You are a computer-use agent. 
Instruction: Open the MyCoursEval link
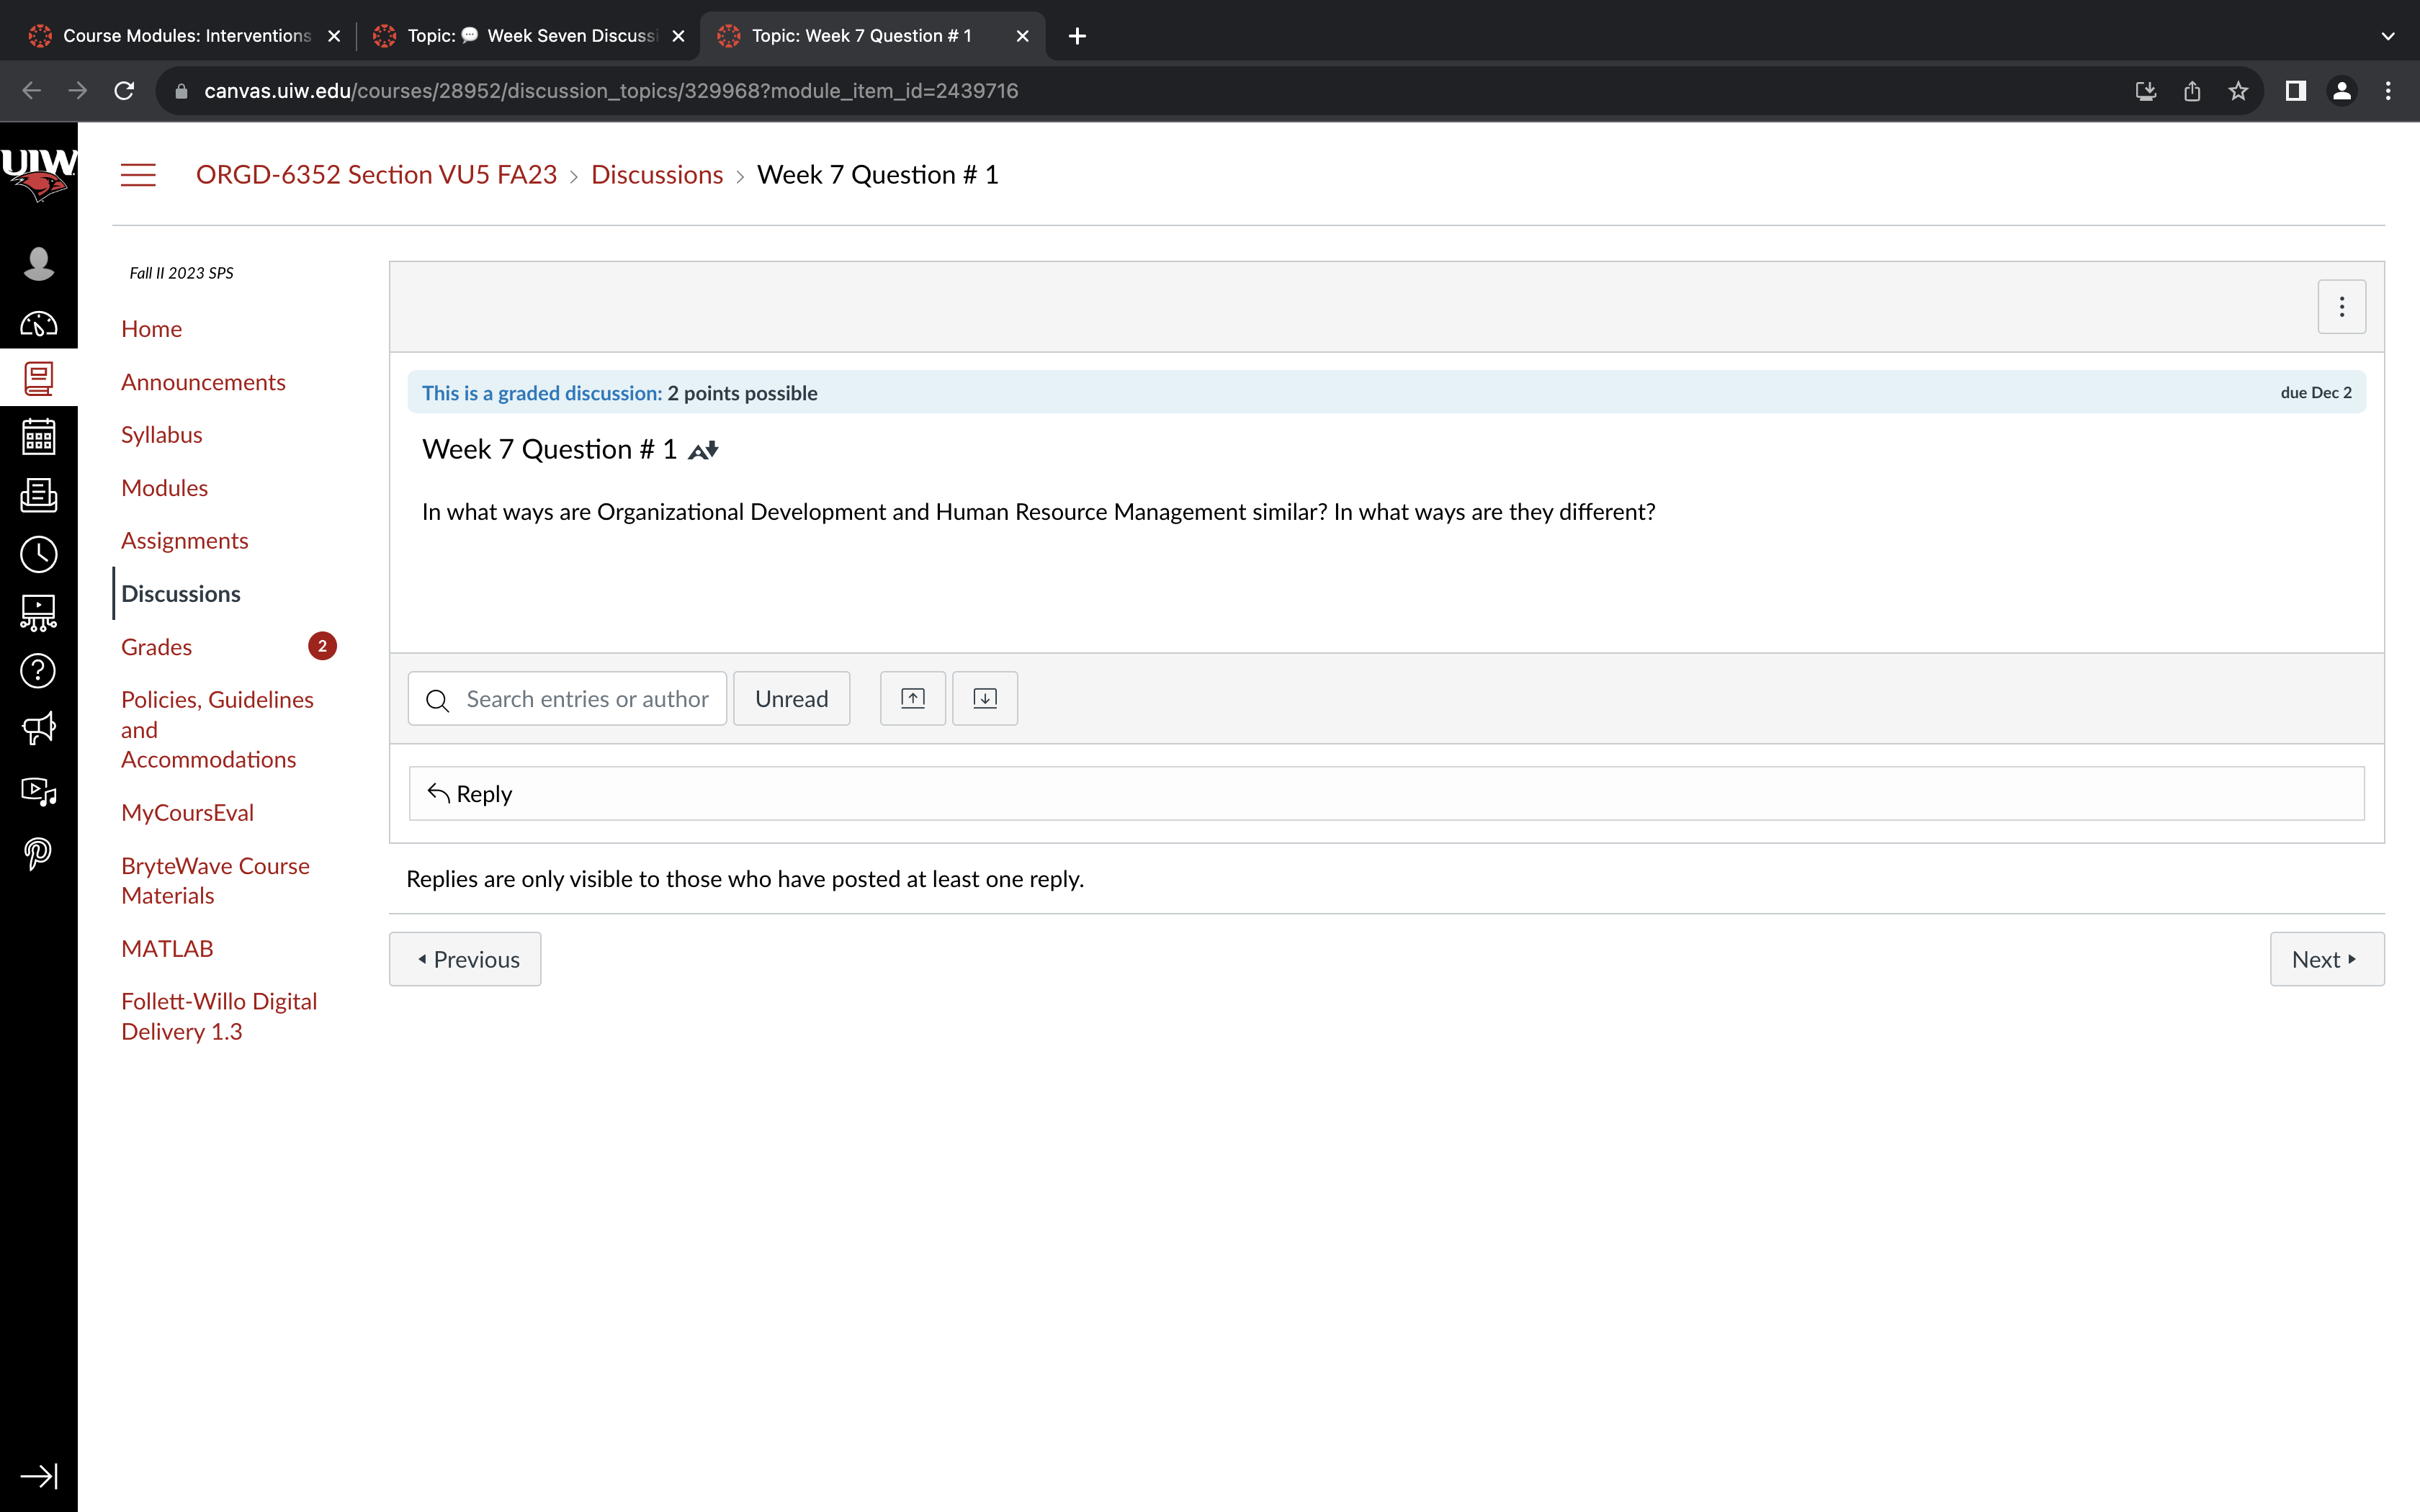point(187,813)
